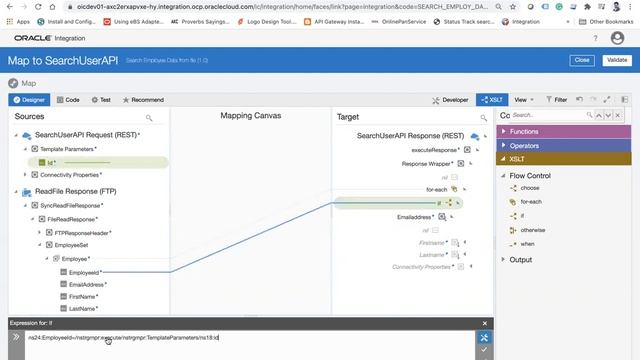Open the Filter option
The width and height of the screenshot is (640, 360).
(x=557, y=100)
